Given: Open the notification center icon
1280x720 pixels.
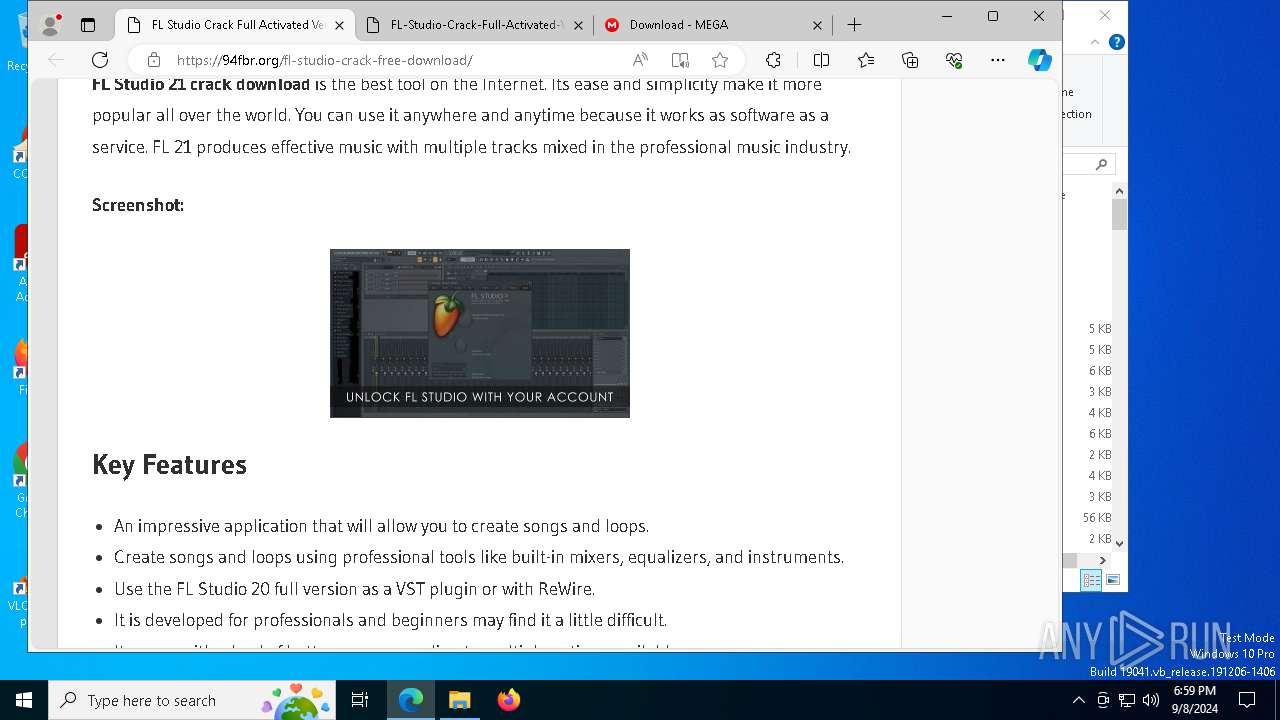Looking at the screenshot, I should click(x=1247, y=700).
